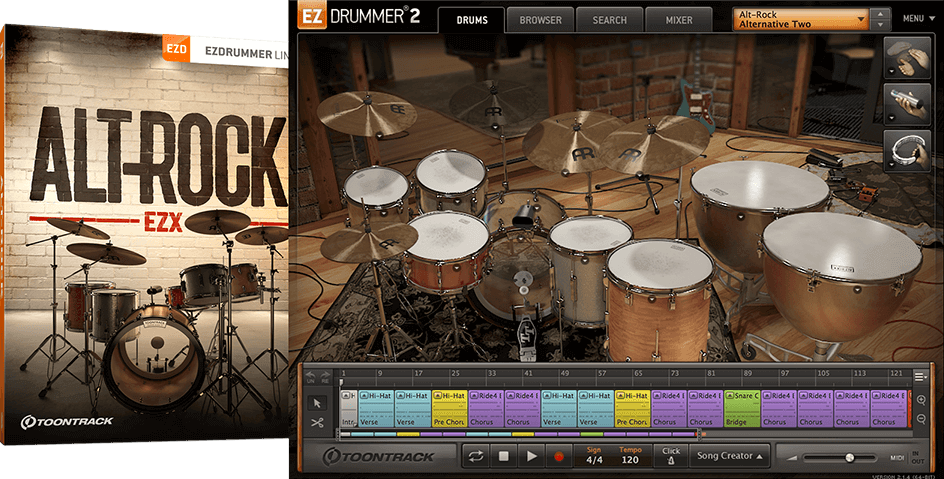Step to next preset with down arrow

click(x=880, y=25)
